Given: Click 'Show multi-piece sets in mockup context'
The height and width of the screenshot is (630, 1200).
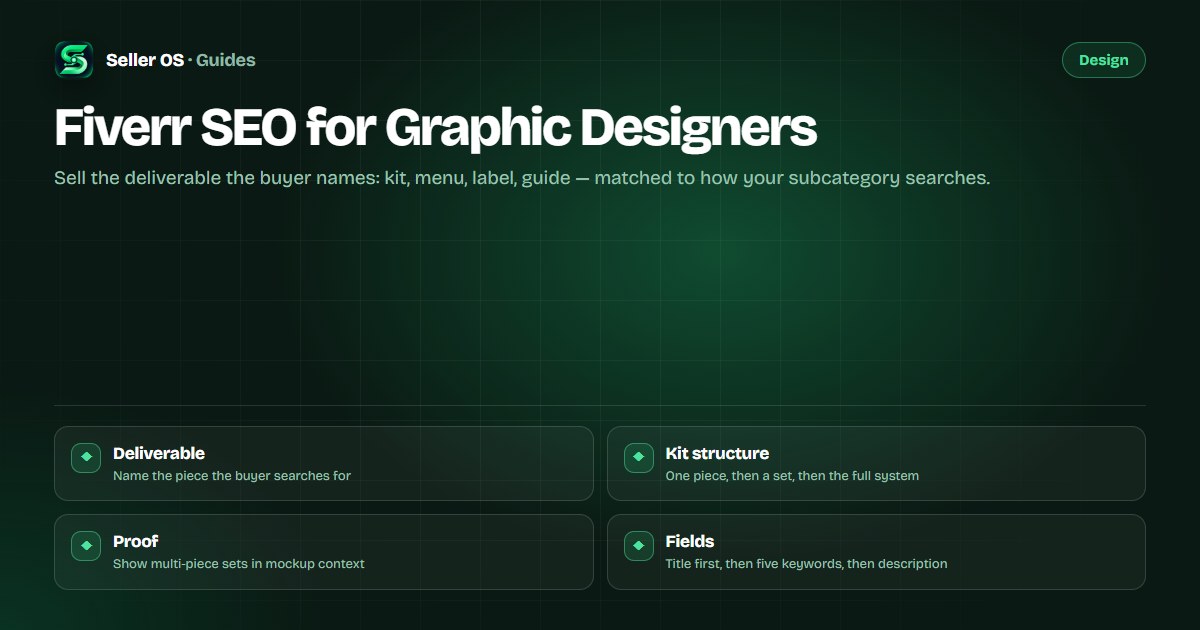Looking at the screenshot, I should tap(239, 564).
